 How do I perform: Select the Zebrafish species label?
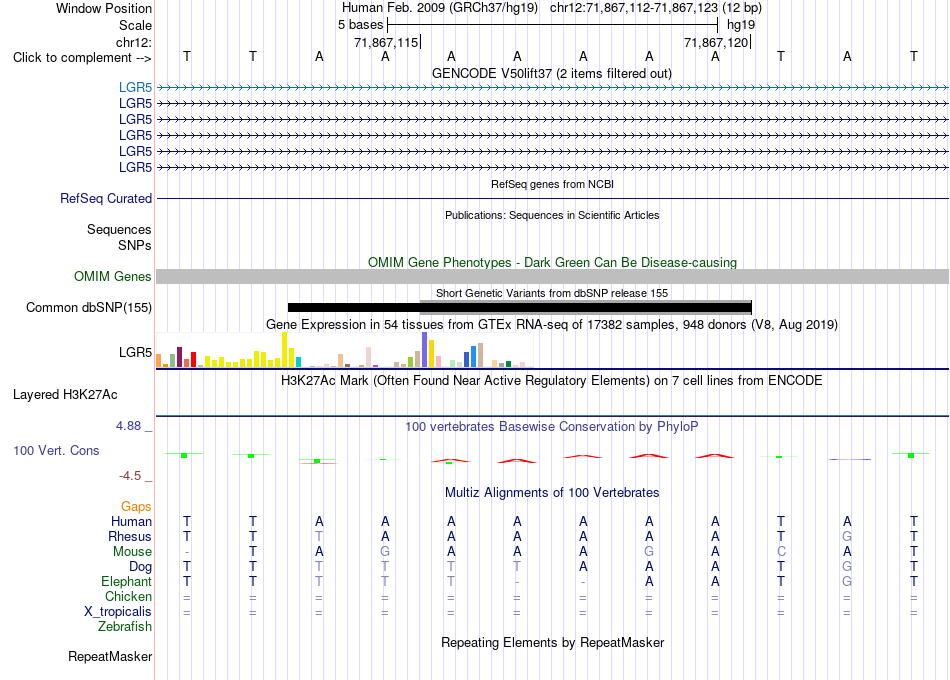[125, 626]
